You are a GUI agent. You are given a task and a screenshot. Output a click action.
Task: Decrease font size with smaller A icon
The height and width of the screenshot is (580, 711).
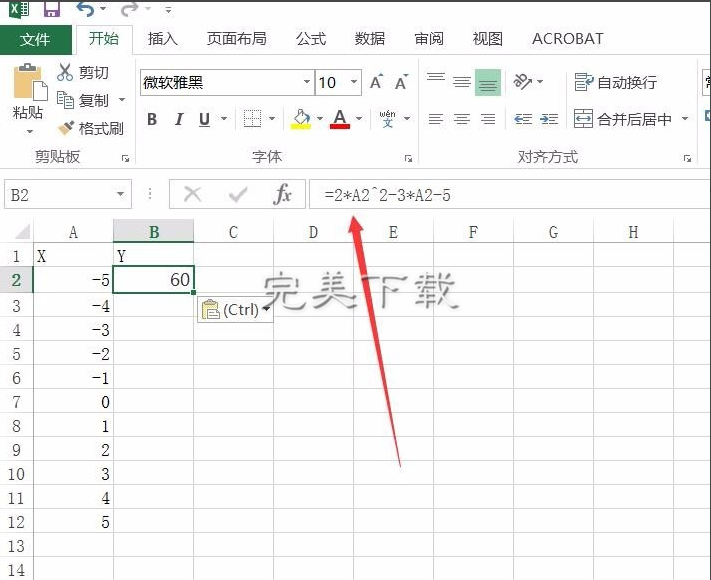tap(401, 82)
